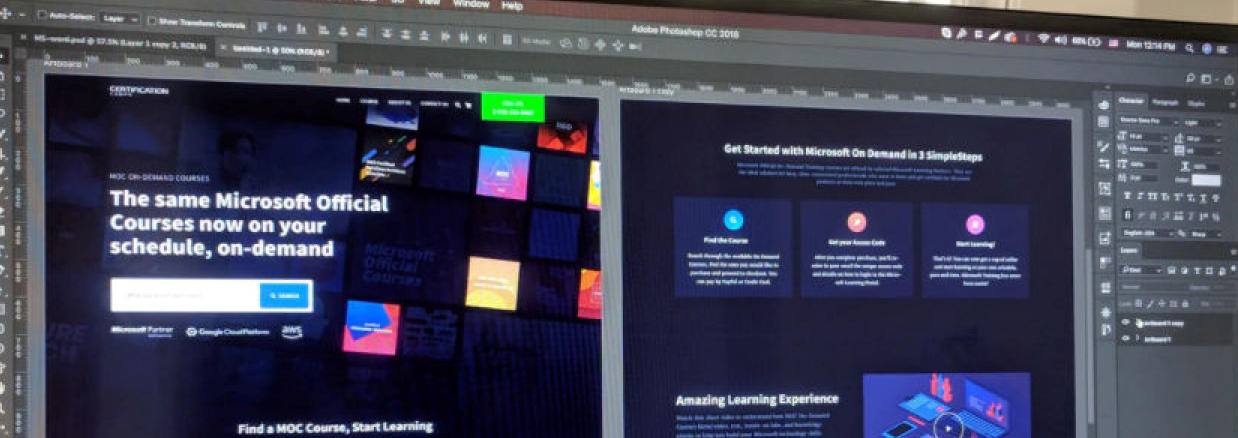Viewport: 1238px width, 438px height.
Task: Apply Faux Bold in Character panel
Action: click(x=1128, y=195)
